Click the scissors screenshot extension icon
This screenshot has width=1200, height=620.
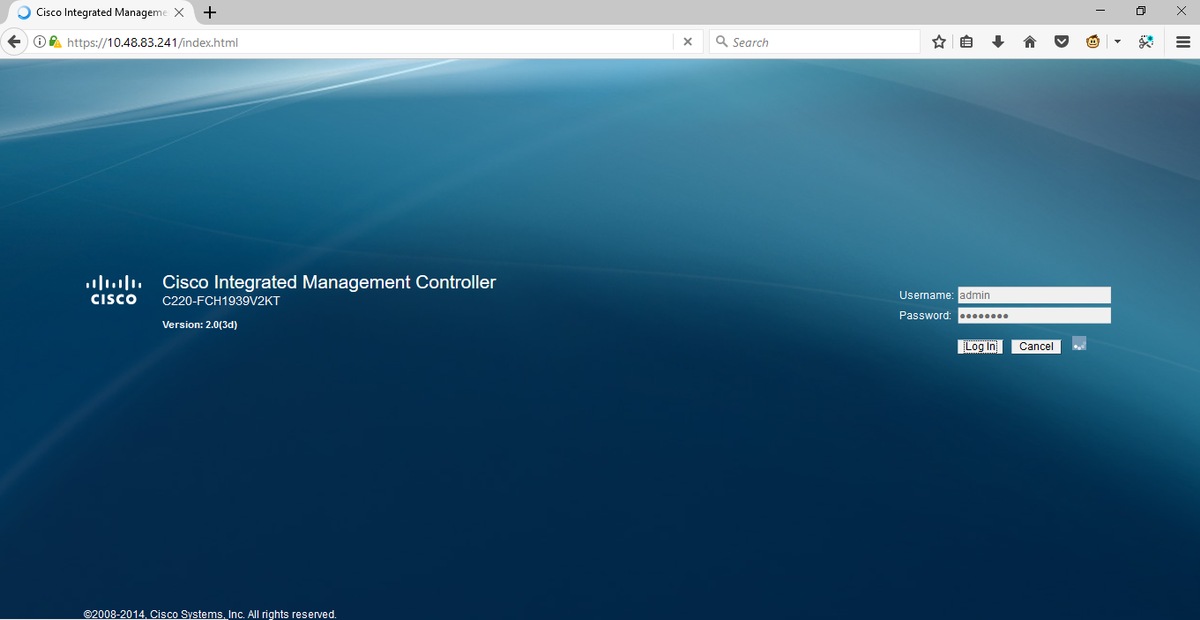pos(1147,42)
